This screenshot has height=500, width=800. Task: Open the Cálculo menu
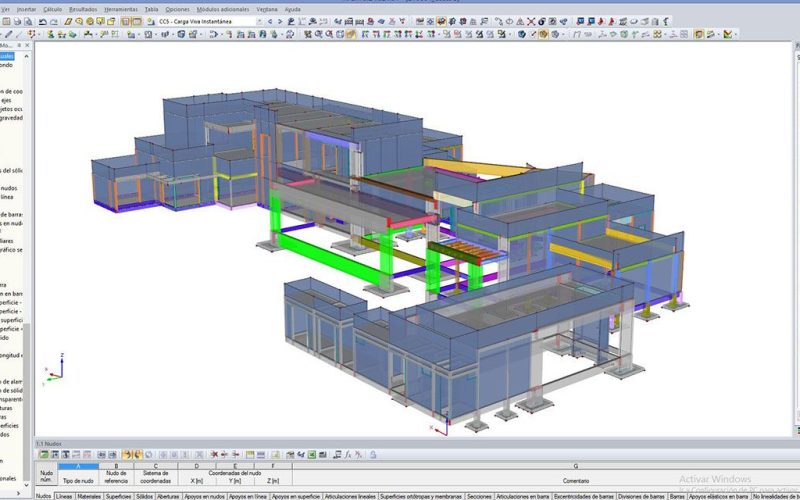pyautogui.click(x=53, y=9)
